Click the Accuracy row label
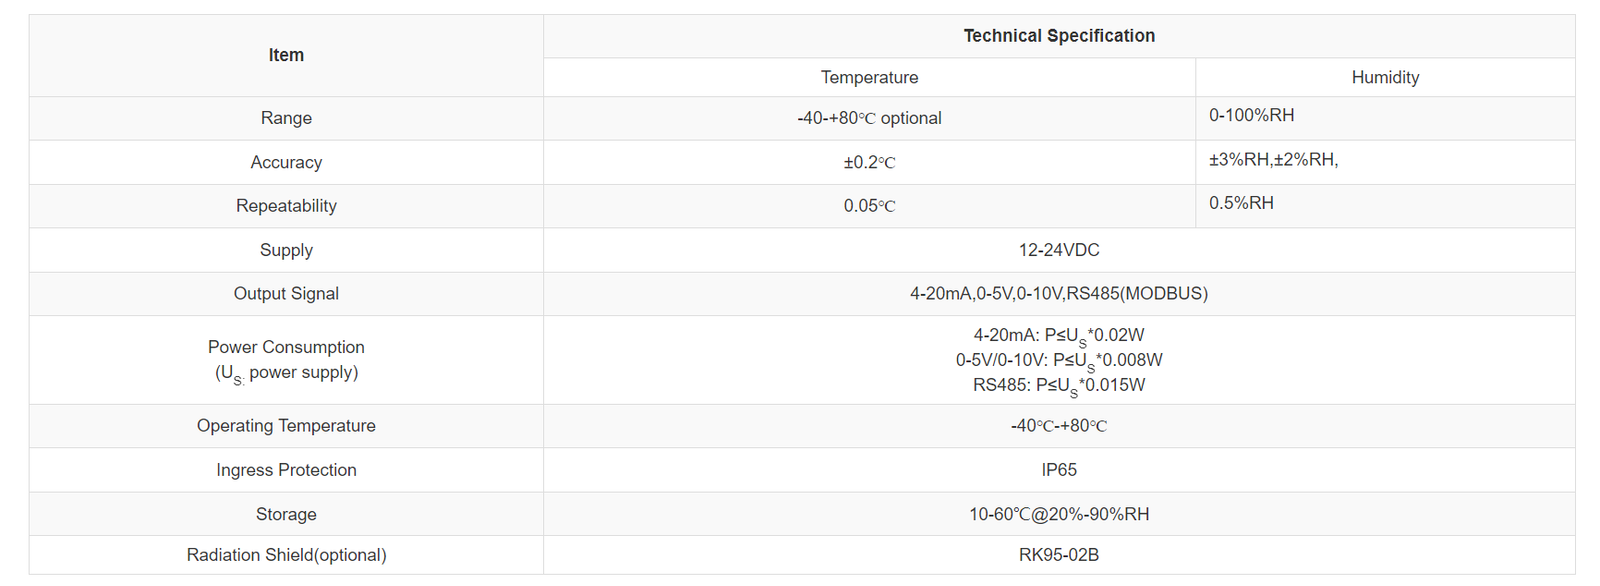Viewport: 1600px width, 586px height. (286, 162)
